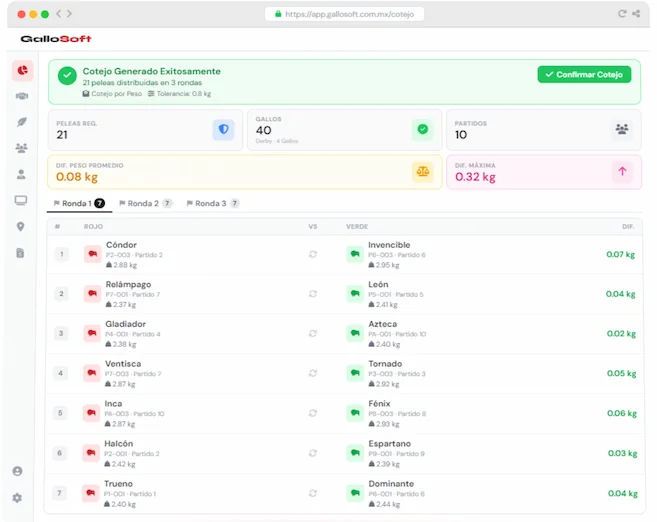657x522 pixels.
Task: Click the browser address bar URL
Action: [344, 14]
